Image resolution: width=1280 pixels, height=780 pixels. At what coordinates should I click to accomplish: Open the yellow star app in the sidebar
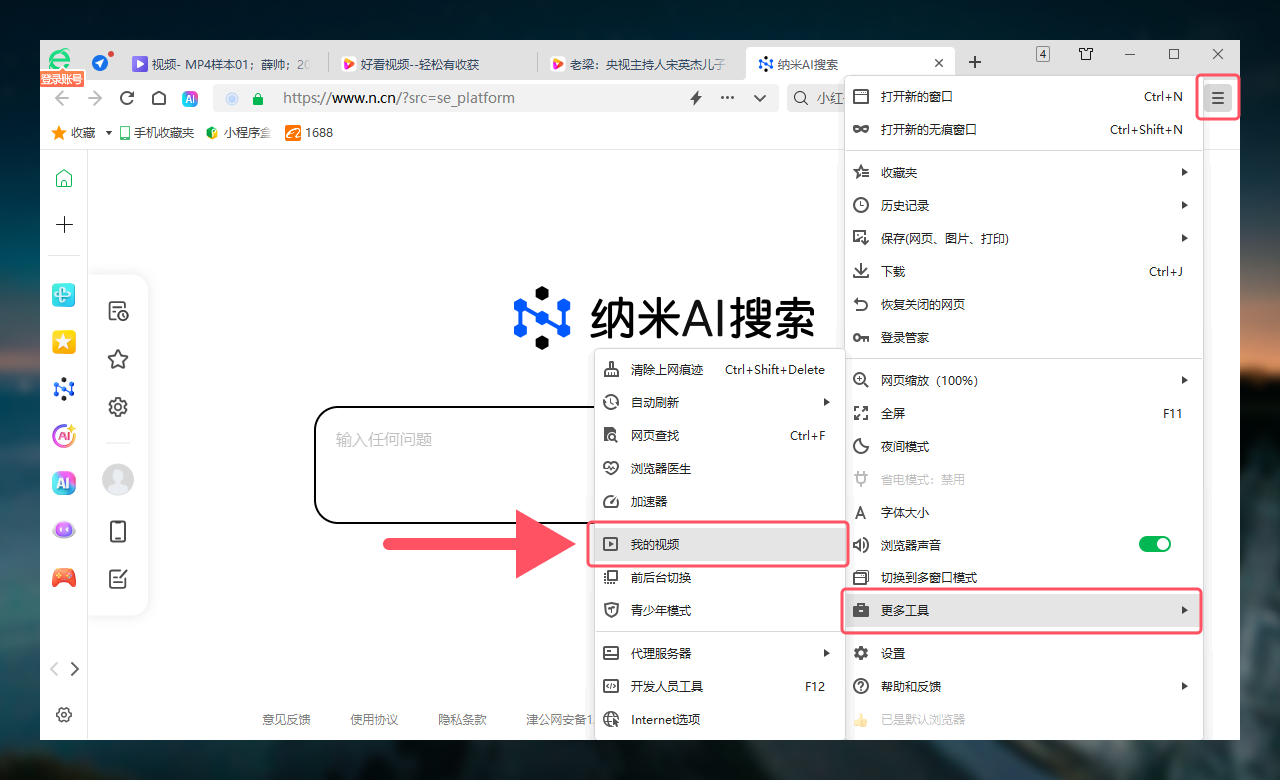(x=64, y=342)
